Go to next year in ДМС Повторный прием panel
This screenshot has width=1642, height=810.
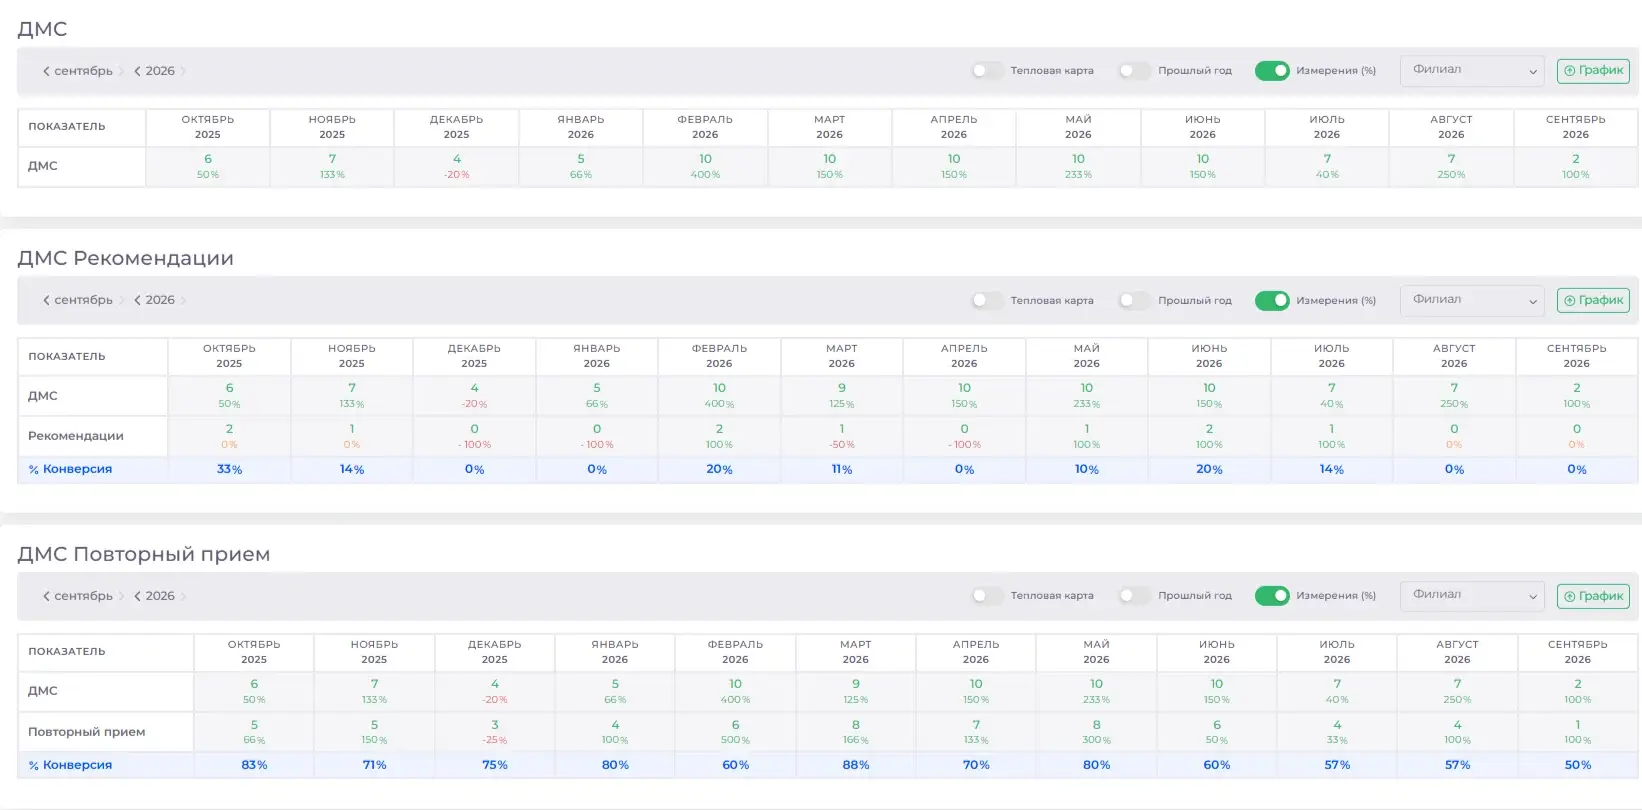tap(183, 596)
